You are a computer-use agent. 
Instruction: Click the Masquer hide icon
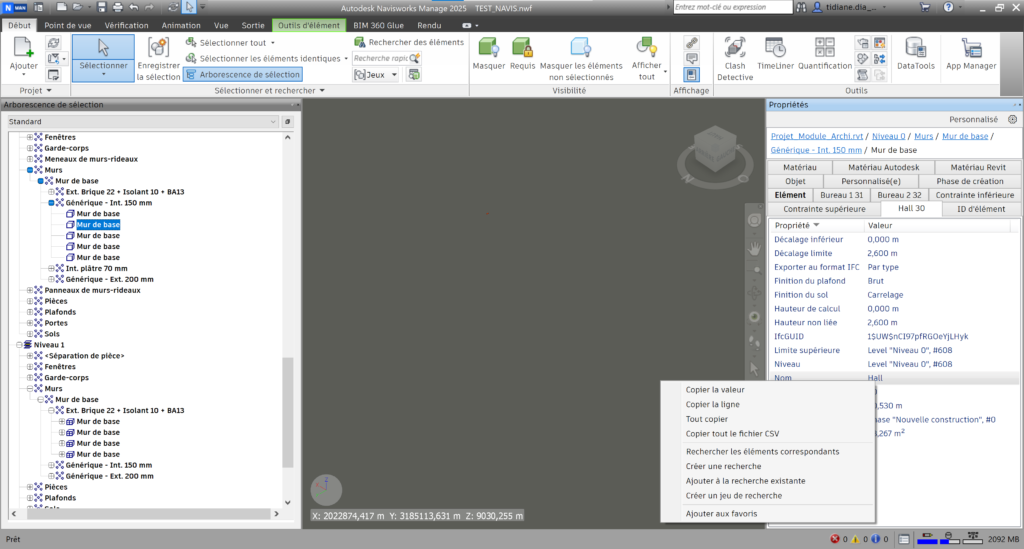489,56
